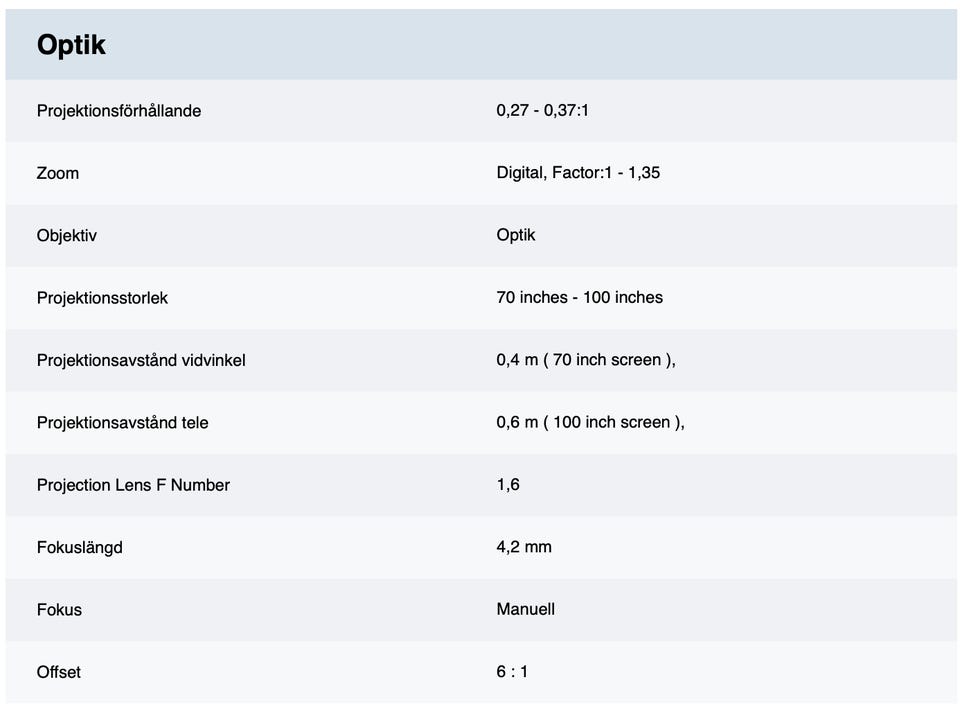Viewport: 960px width, 718px height.
Task: Click the 4,2 mm focal length value
Action: (524, 547)
